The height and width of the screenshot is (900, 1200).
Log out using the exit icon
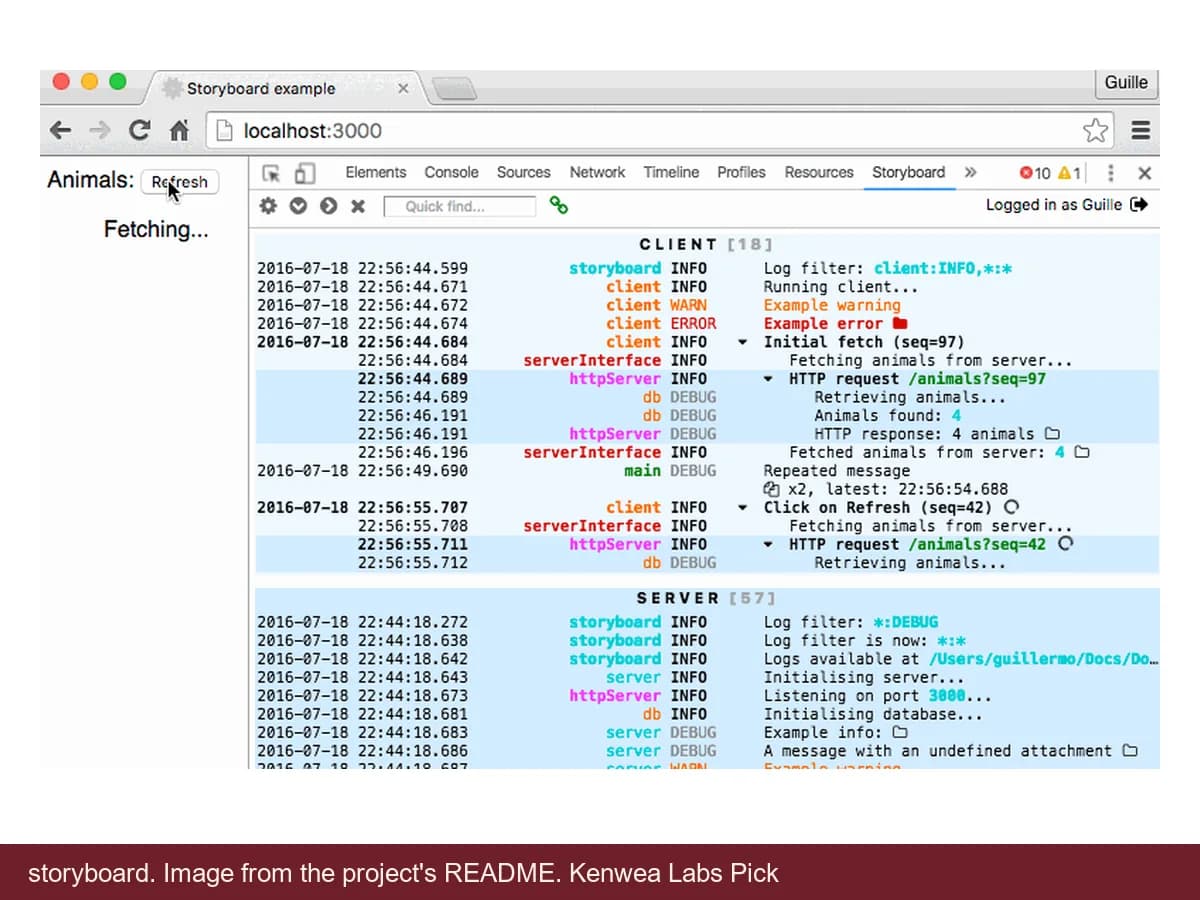[x=1138, y=204]
